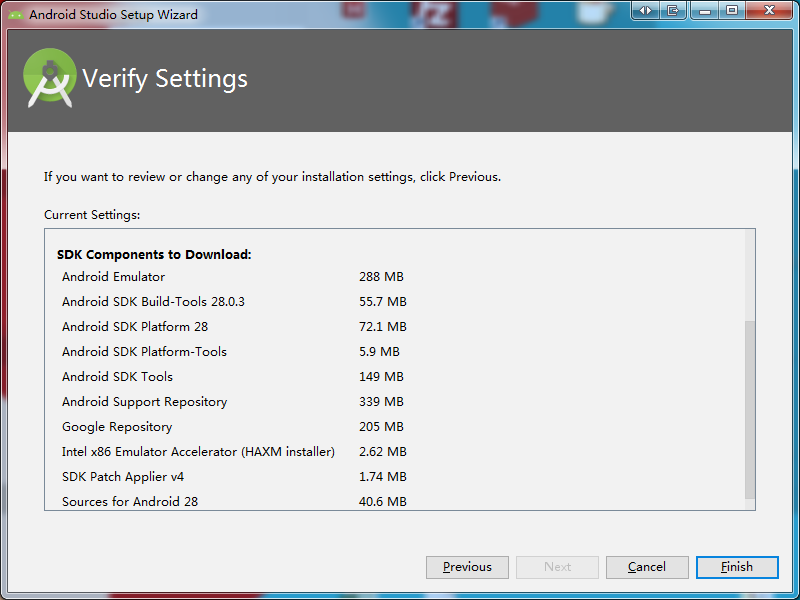The width and height of the screenshot is (800, 600).
Task: Click the 2.62 MB size value
Action: (x=383, y=452)
